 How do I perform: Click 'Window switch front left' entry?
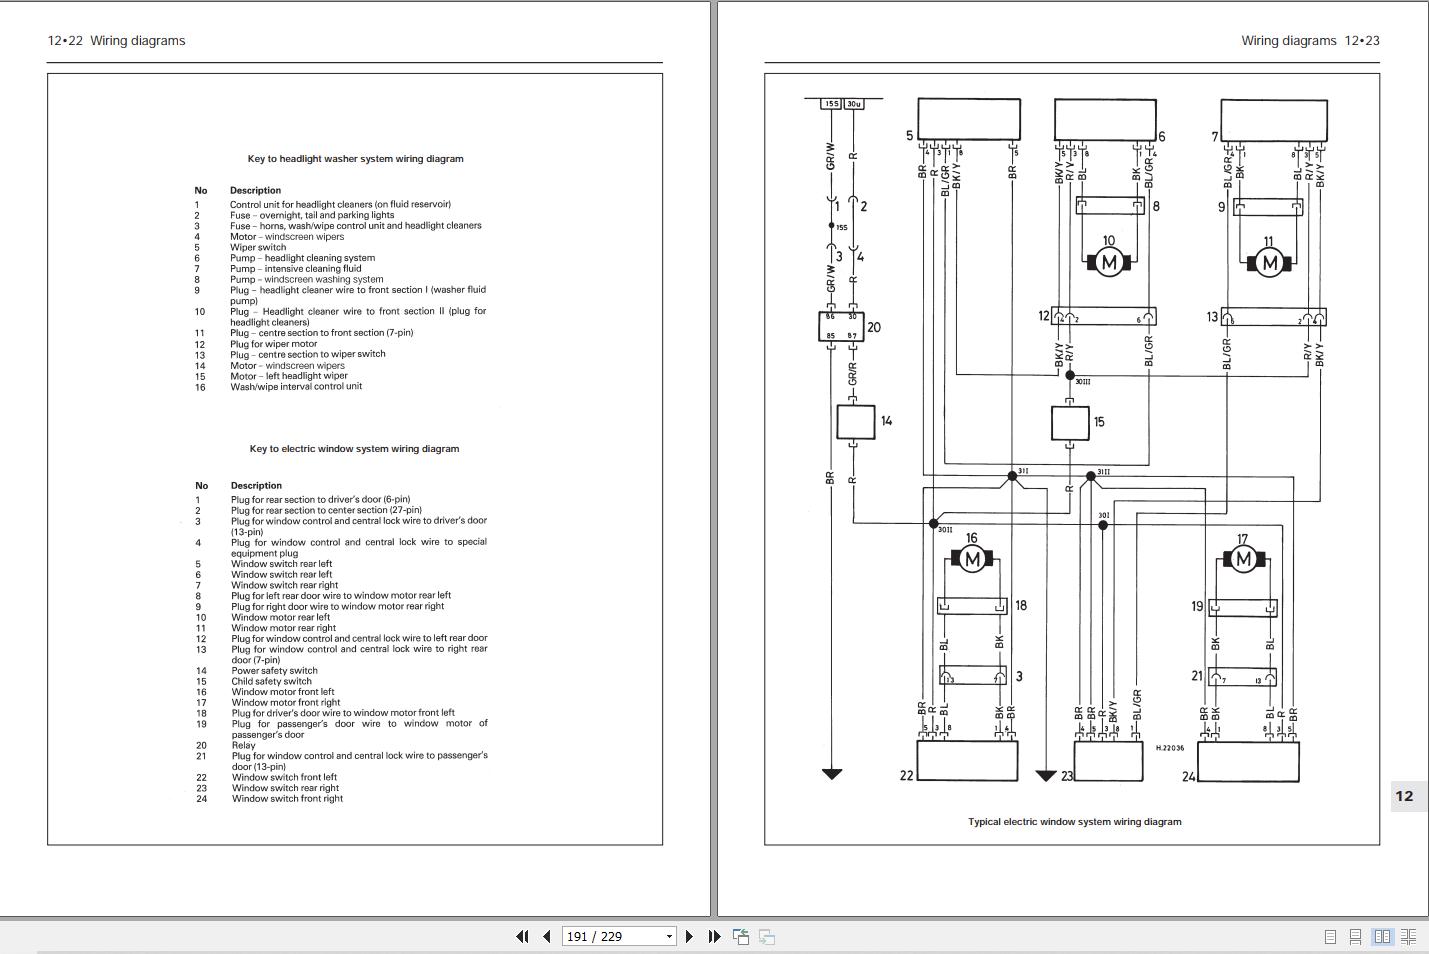[x=284, y=777]
